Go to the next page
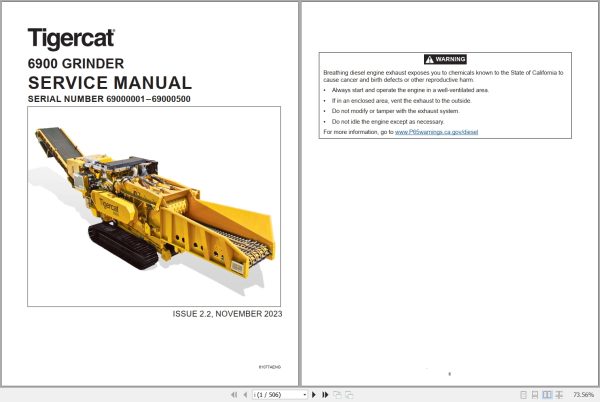Screen dimensions: 600x402 point(314,394)
